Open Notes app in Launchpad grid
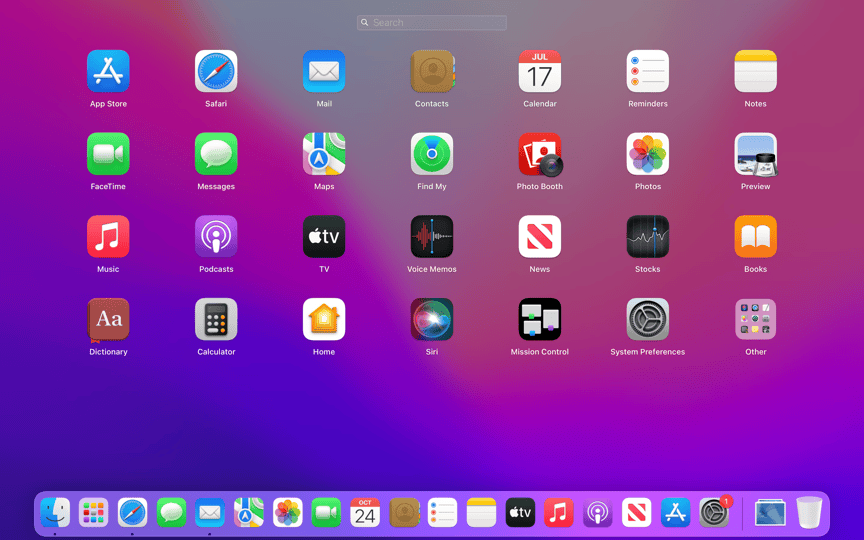The width and height of the screenshot is (864, 540). (x=755, y=72)
